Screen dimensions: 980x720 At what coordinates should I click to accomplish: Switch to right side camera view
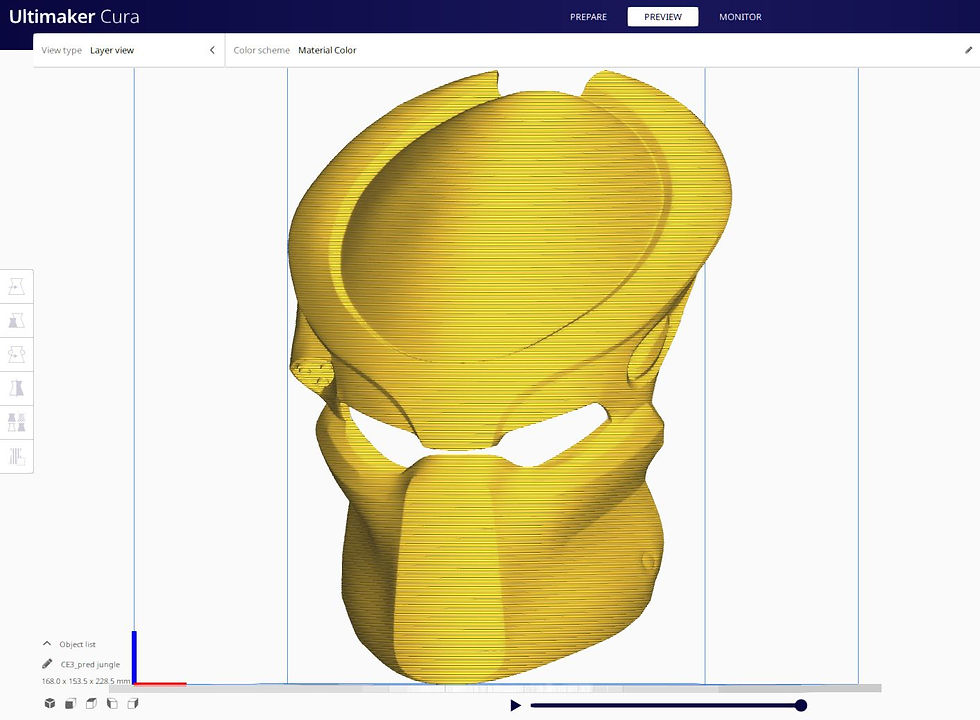[x=132, y=704]
